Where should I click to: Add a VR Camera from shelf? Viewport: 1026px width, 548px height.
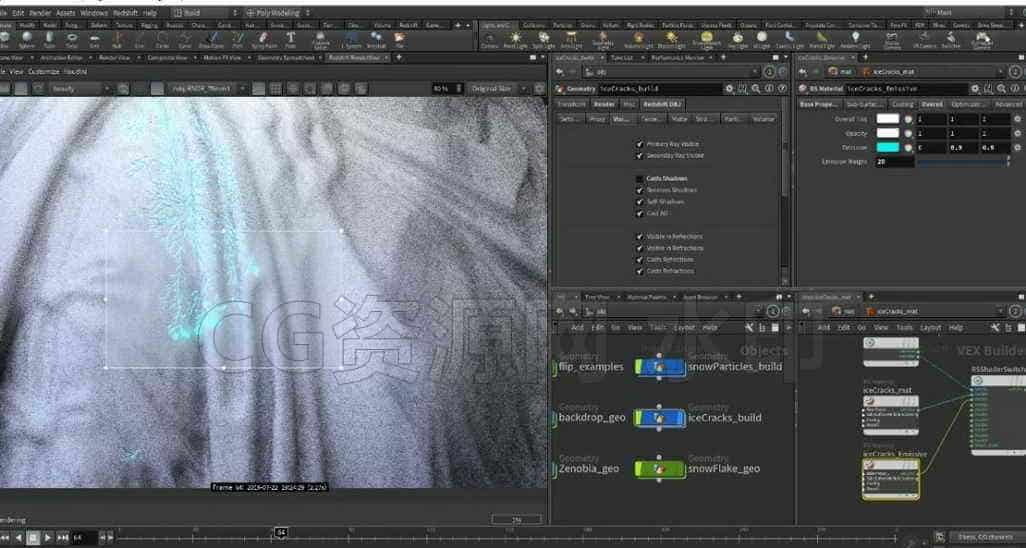tap(925, 40)
